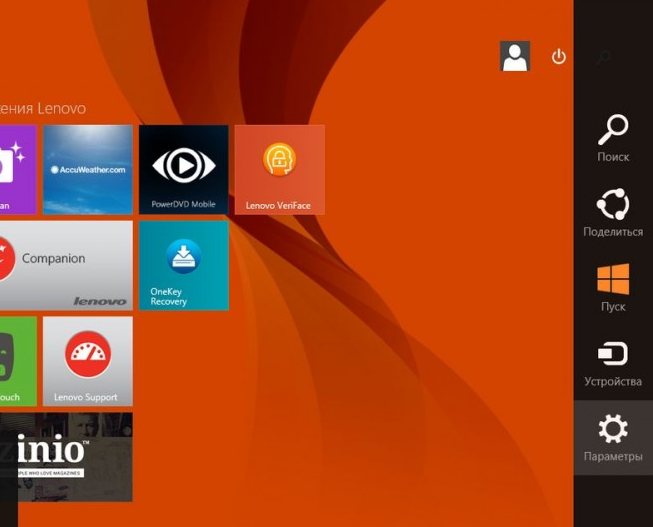
Task: Click the red icon on Companion tile
Action: coord(6,258)
